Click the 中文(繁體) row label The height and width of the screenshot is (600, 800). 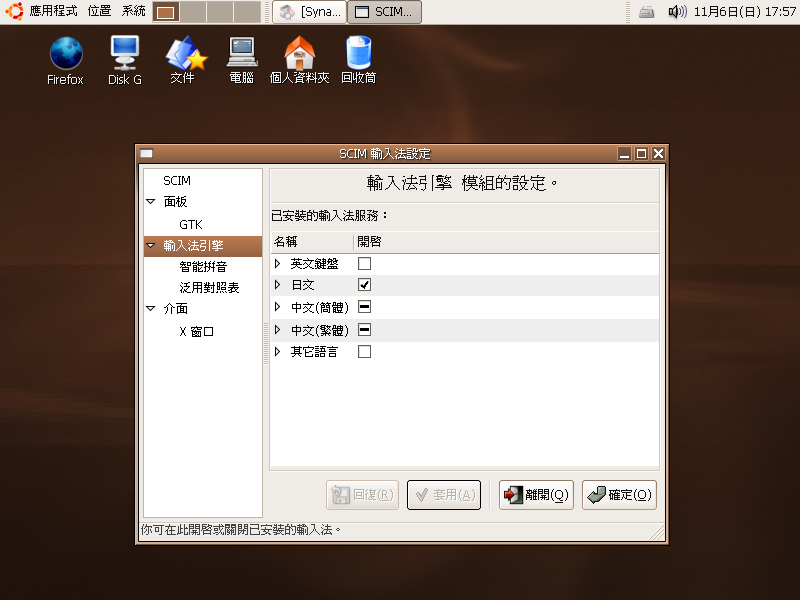[x=320, y=330]
